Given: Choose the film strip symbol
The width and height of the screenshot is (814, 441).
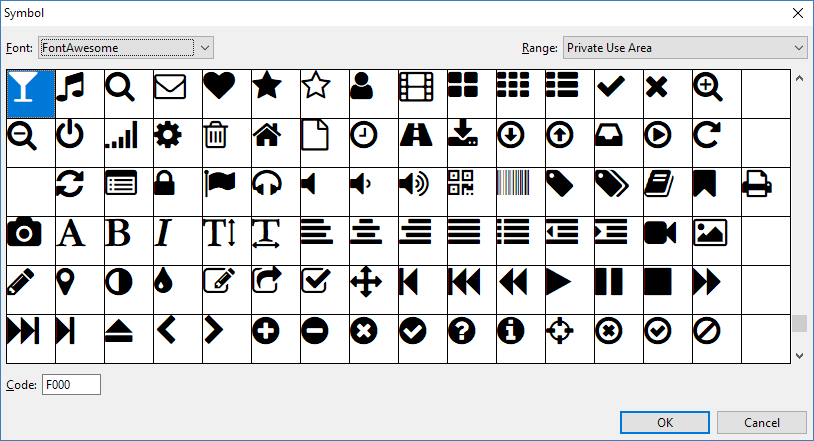Looking at the screenshot, I should [x=423, y=93].
